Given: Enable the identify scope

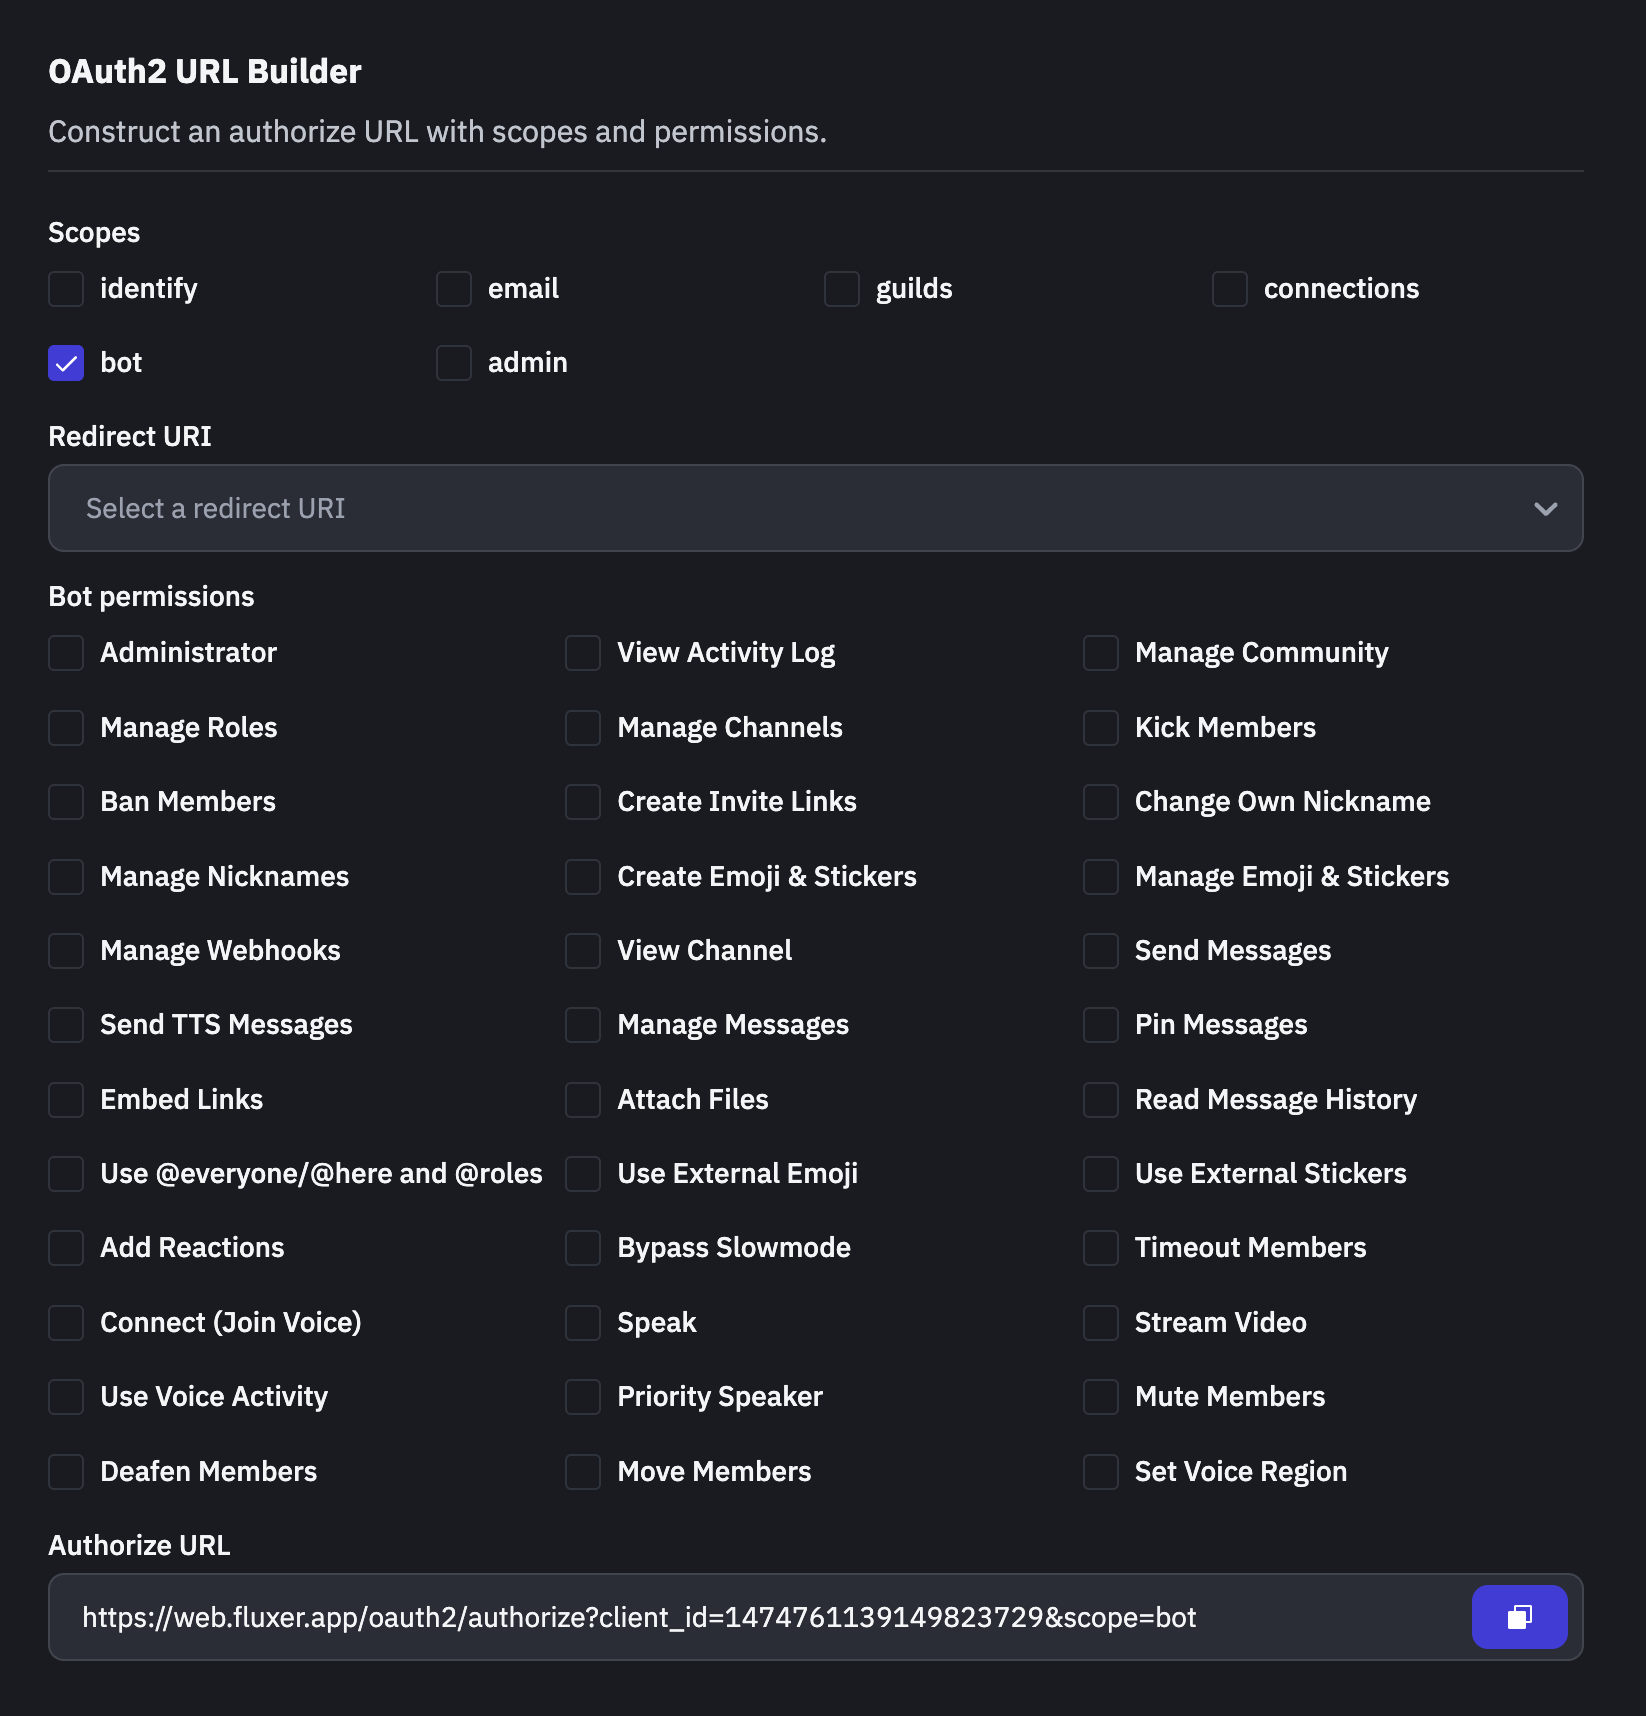Looking at the screenshot, I should coord(66,289).
